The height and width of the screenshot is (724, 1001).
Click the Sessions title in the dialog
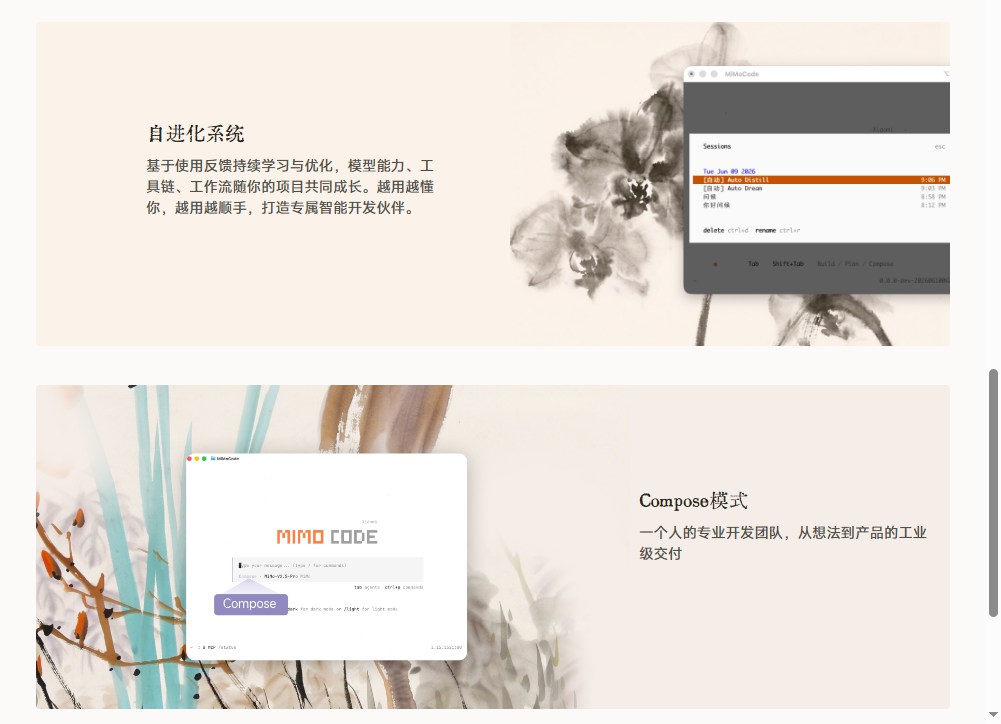pyautogui.click(x=717, y=146)
